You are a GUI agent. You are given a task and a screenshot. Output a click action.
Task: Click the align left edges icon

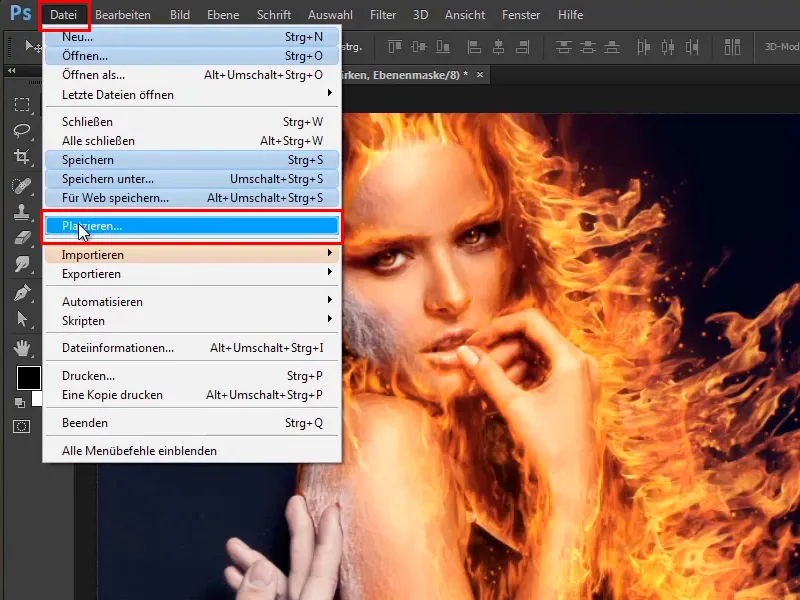click(x=474, y=47)
